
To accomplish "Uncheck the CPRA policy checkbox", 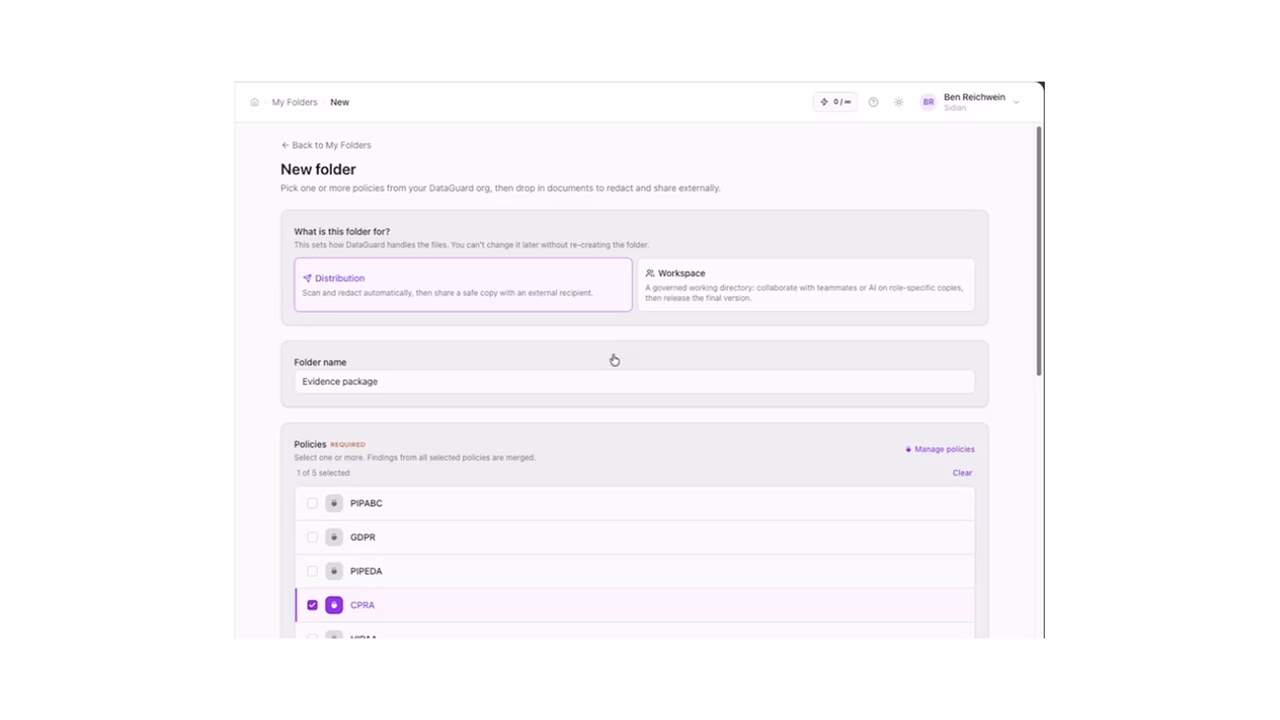I will (312, 605).
